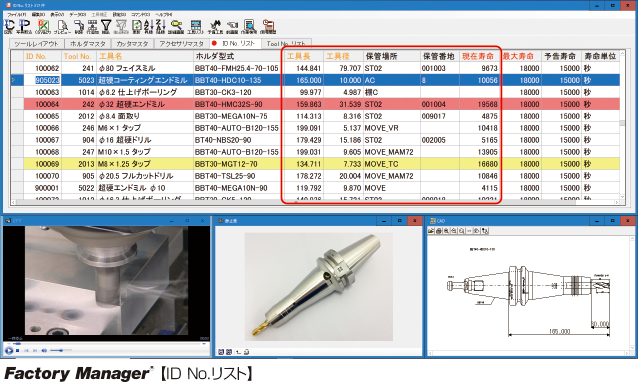
Task: Open the ファイル menu
Action: tap(16, 14)
